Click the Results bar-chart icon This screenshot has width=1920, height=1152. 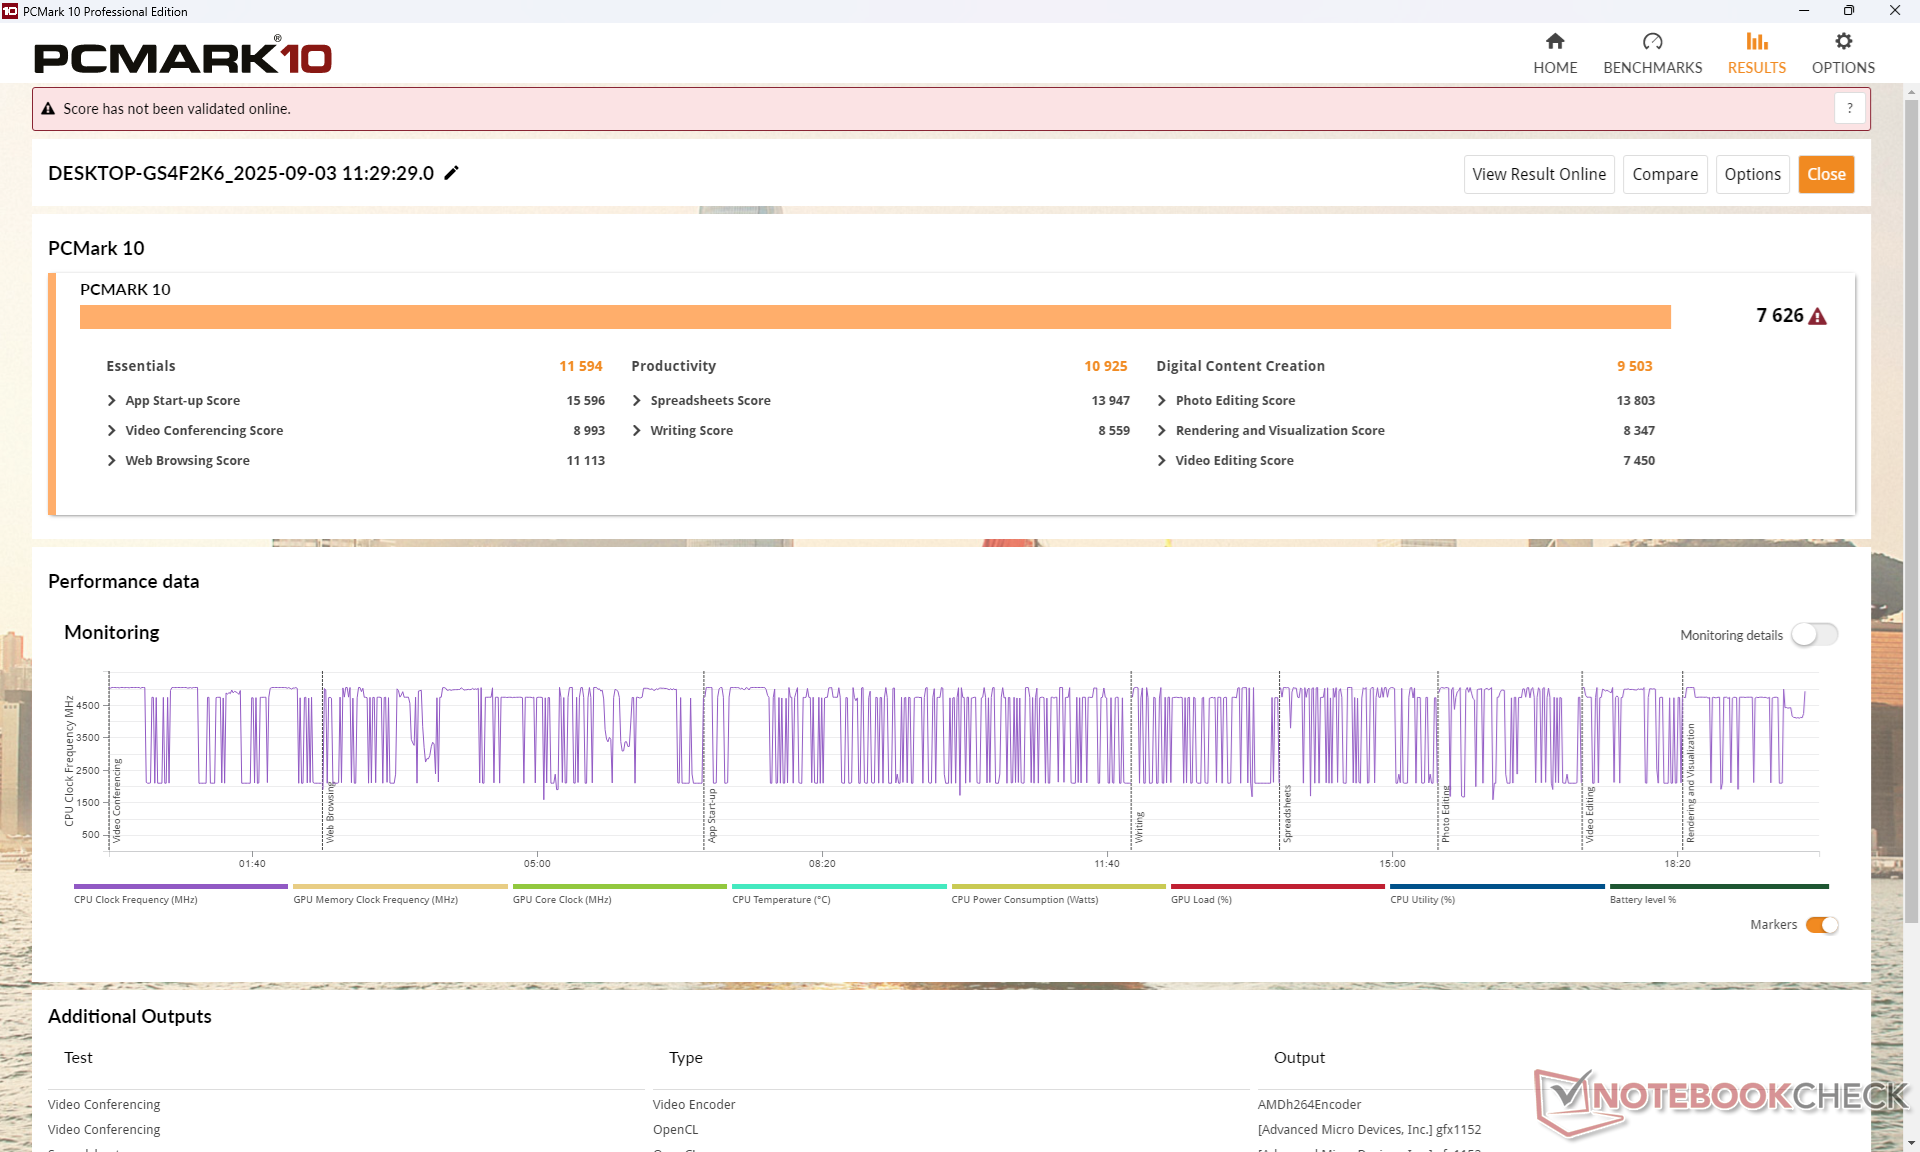click(x=1756, y=41)
